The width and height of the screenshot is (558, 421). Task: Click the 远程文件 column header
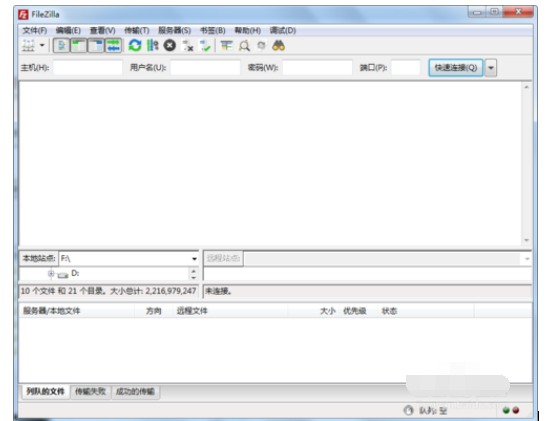click(230, 311)
